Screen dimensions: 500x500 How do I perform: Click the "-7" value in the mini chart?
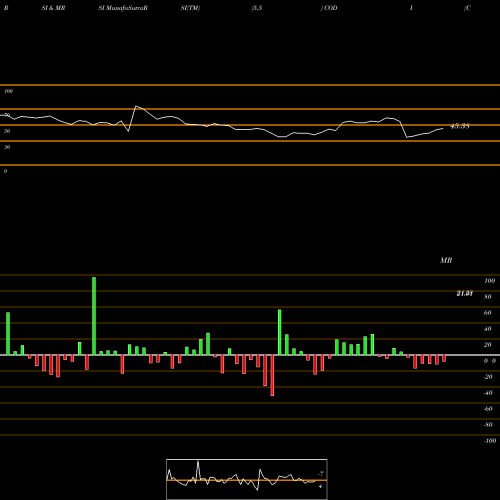(x=321, y=474)
